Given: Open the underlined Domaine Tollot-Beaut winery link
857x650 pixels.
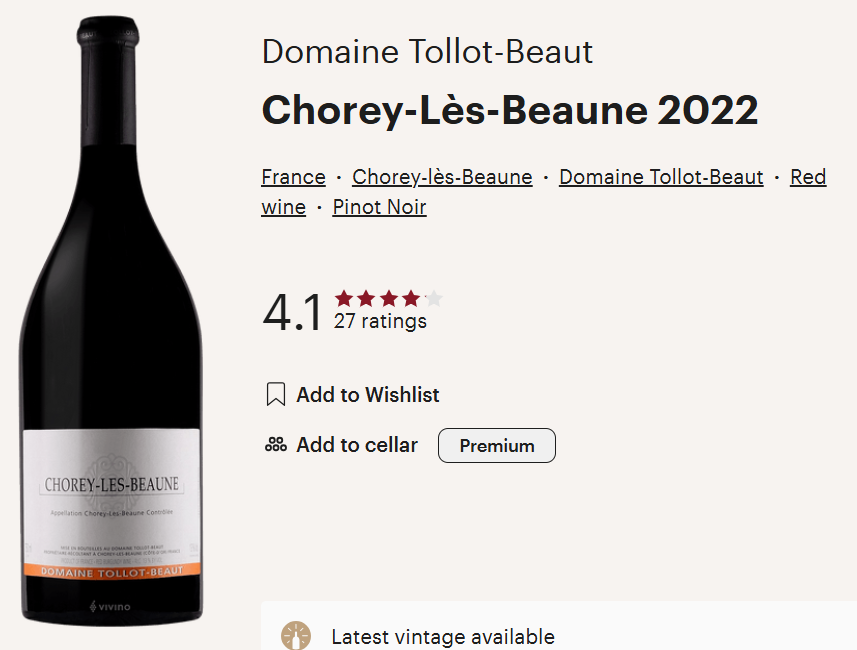Looking at the screenshot, I should tap(661, 177).
